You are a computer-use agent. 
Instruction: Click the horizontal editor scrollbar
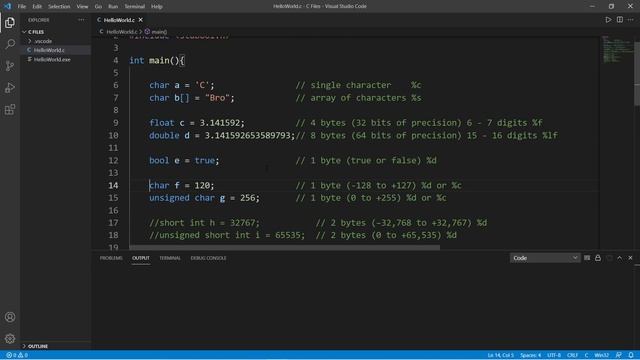pos(284,247)
